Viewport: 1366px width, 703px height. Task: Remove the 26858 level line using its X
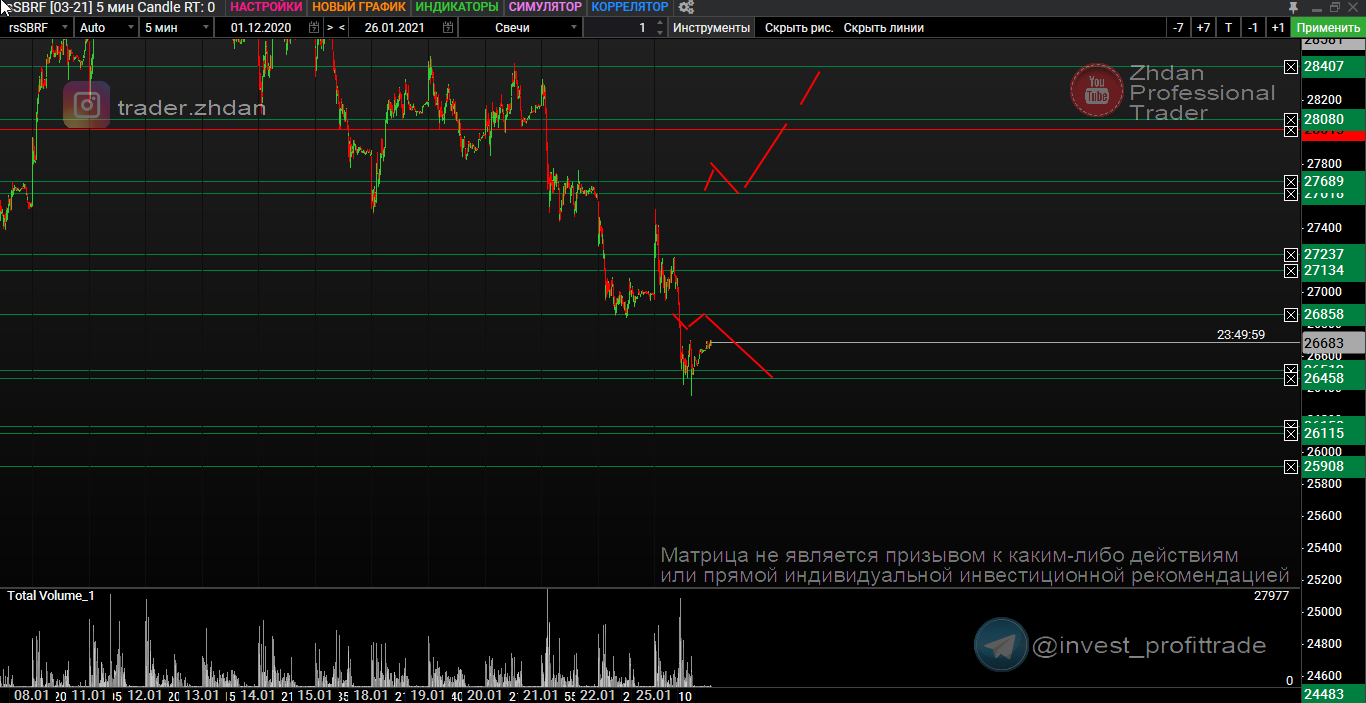(x=1291, y=314)
